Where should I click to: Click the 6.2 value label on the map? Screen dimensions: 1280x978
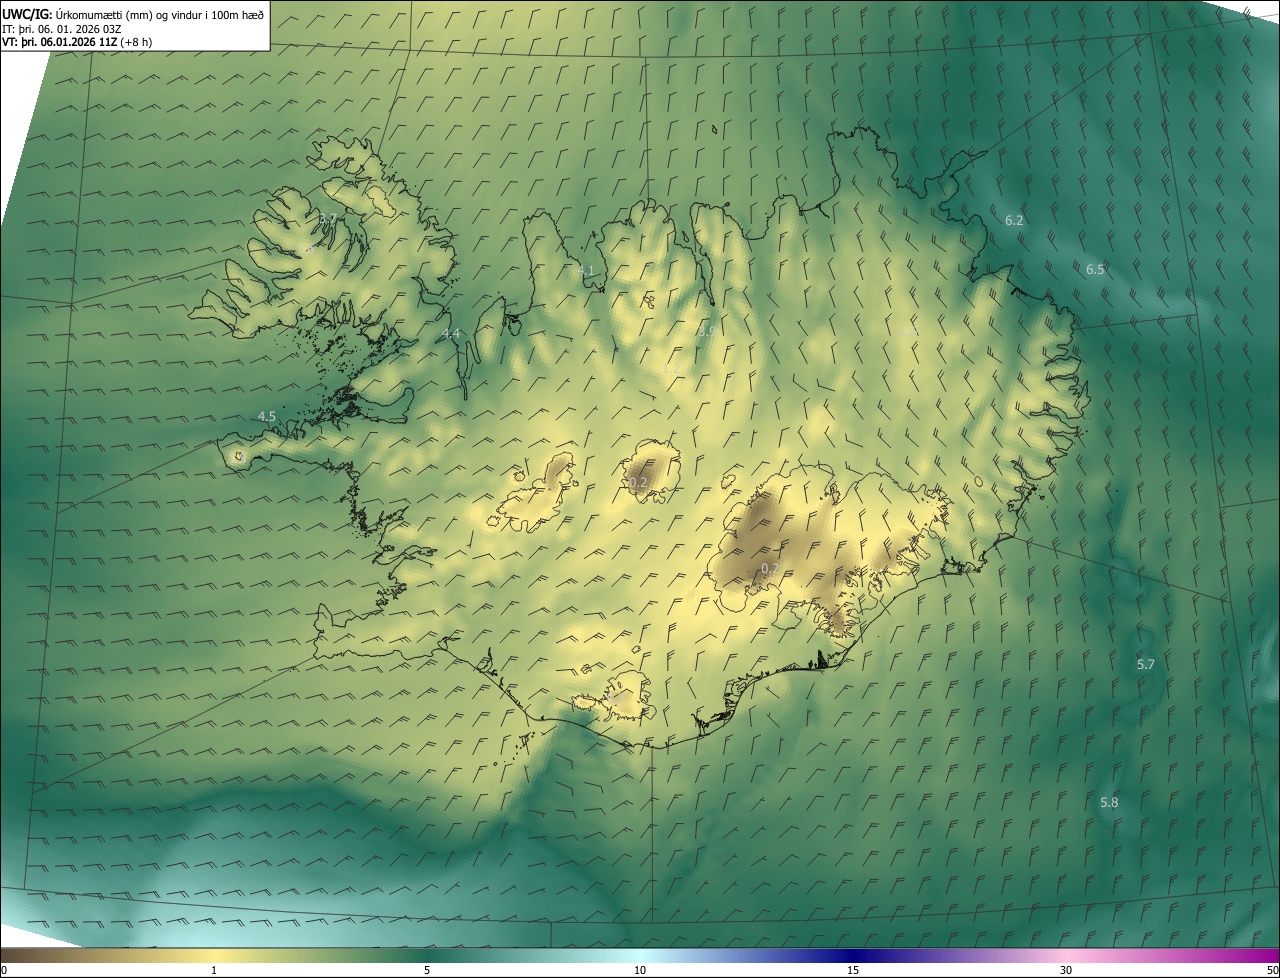[1014, 220]
